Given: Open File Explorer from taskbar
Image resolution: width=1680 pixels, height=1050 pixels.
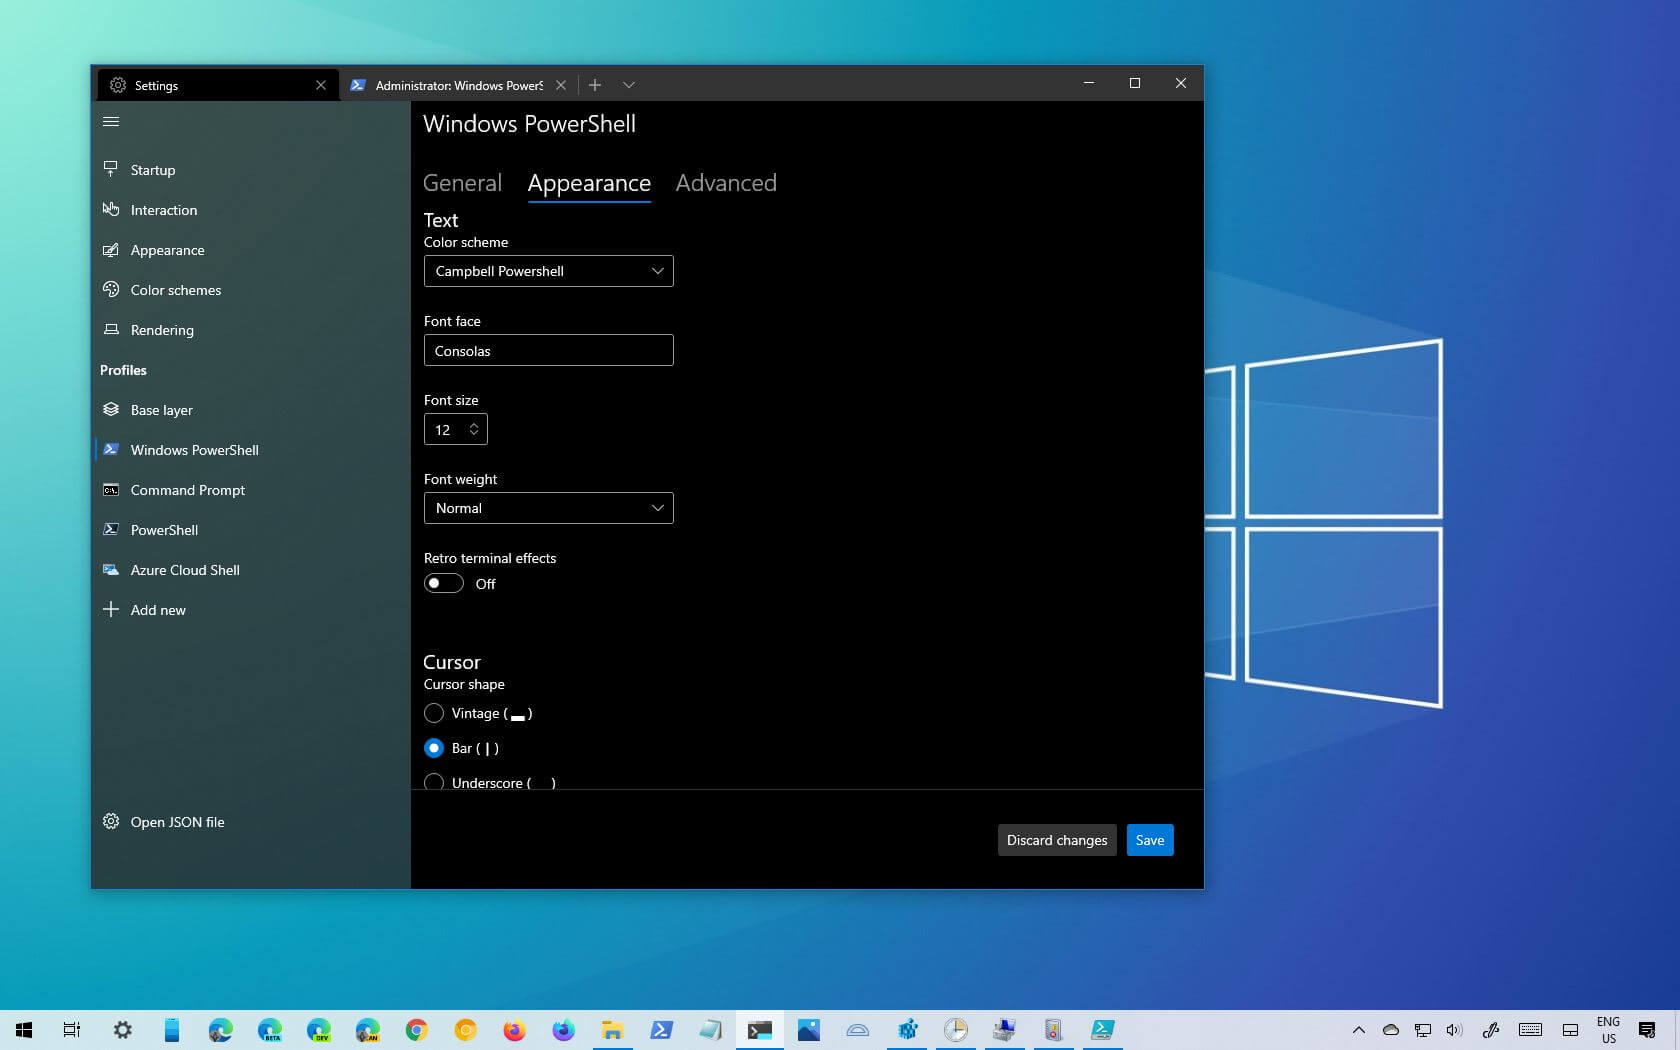Looking at the screenshot, I should [612, 1030].
